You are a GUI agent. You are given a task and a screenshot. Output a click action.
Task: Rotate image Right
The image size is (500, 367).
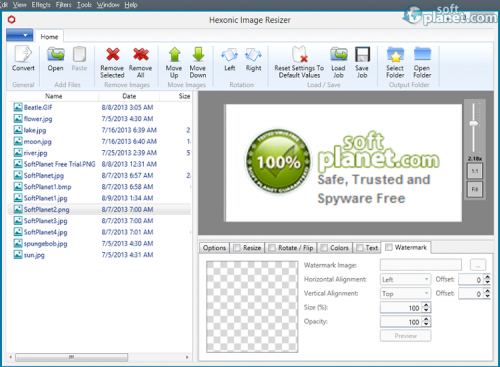click(x=253, y=55)
